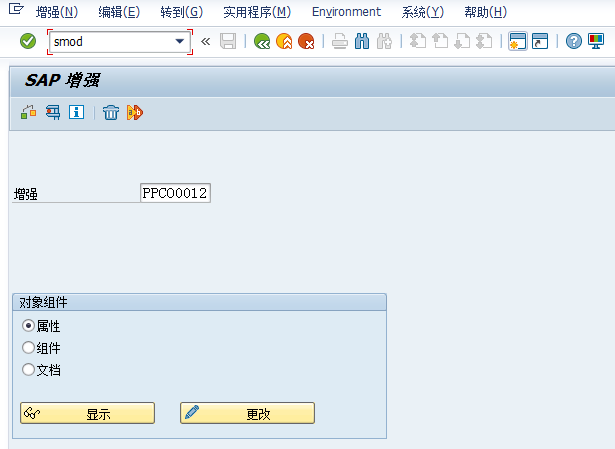Open the 增强(N) menu
The image size is (615, 449).
coord(57,12)
